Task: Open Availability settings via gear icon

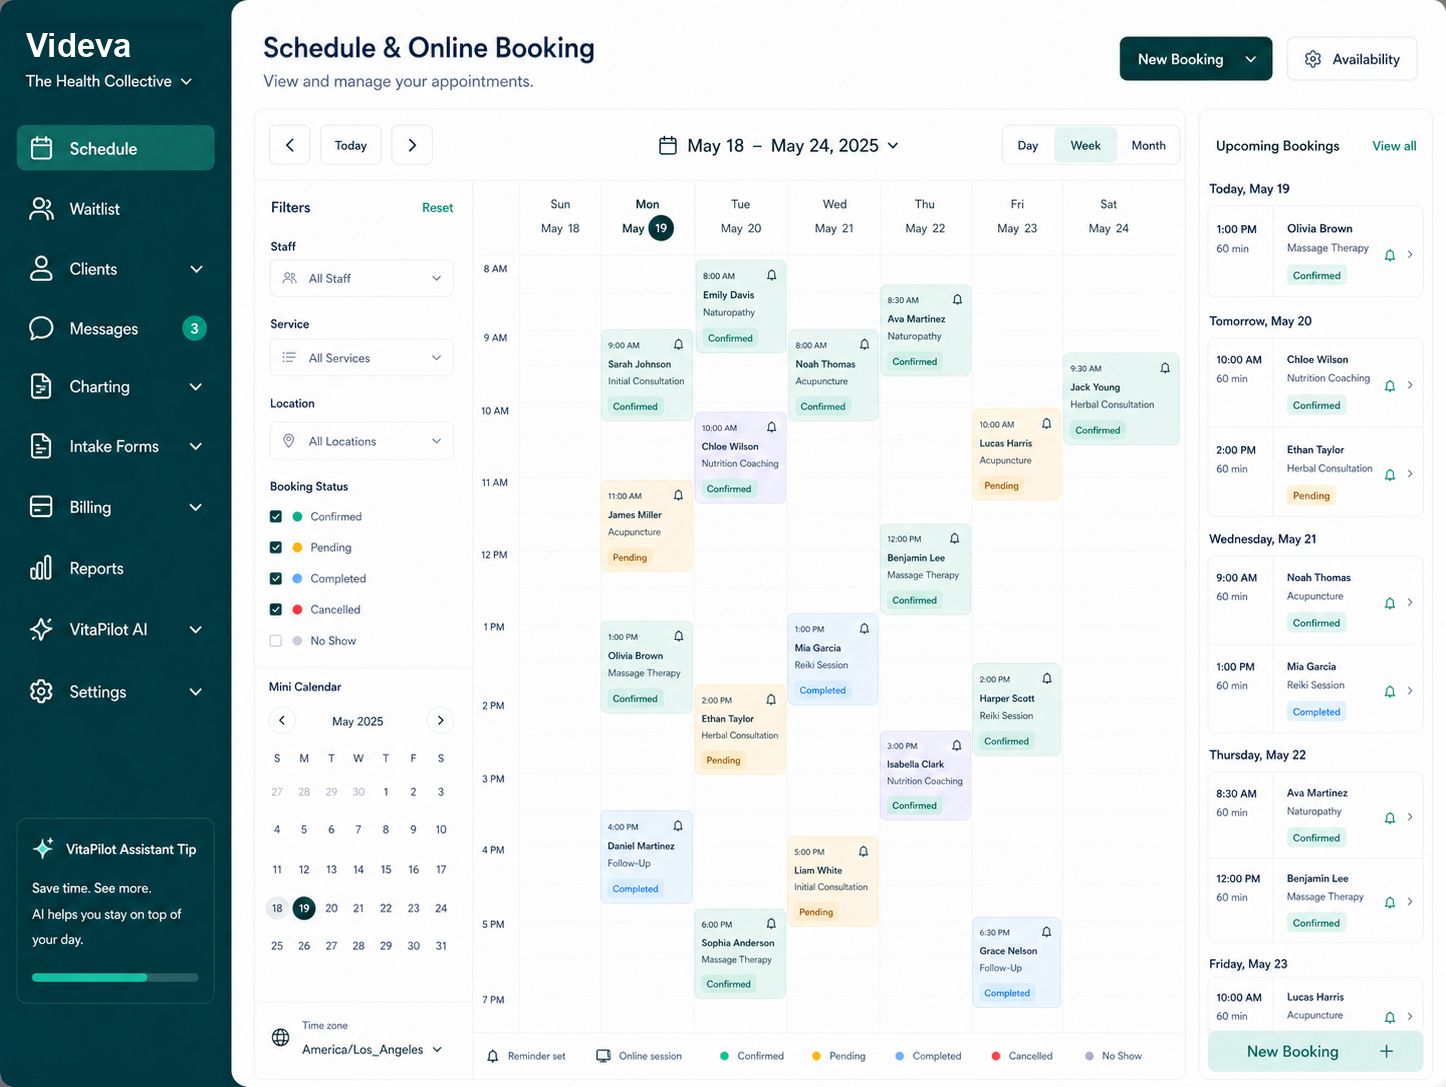Action: (x=1313, y=58)
